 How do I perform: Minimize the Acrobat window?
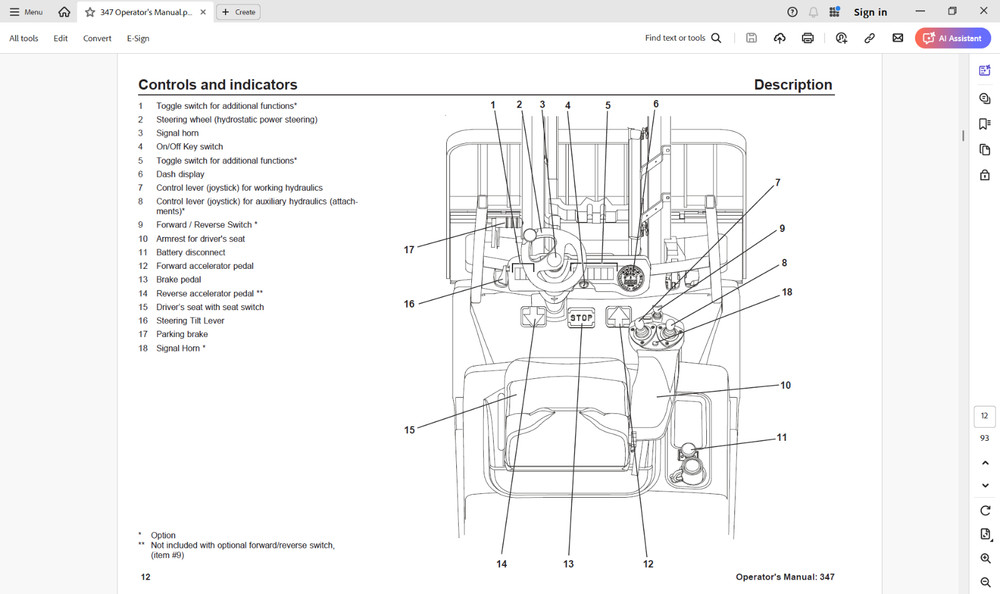click(x=920, y=11)
